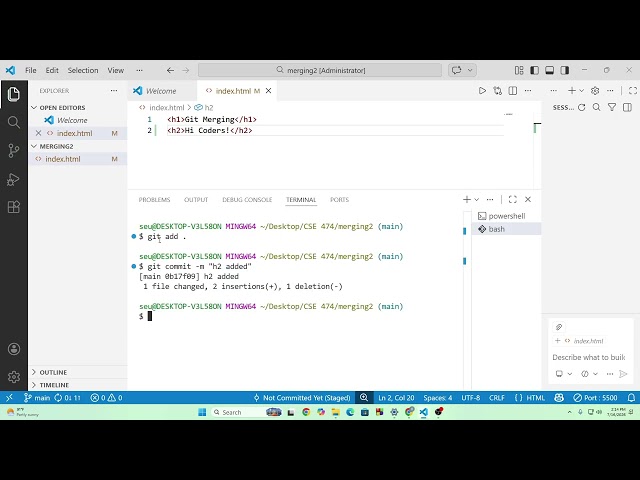Select the powershell terminal in the list
This screenshot has height=480, width=640.
507,216
